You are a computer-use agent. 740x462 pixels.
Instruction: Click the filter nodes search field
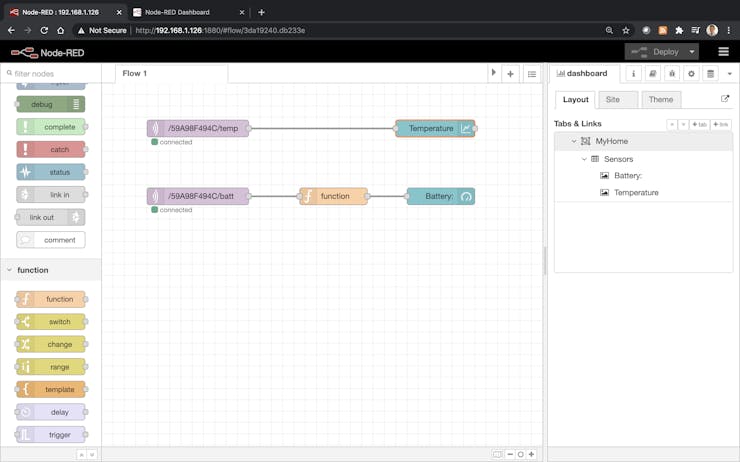[55, 74]
